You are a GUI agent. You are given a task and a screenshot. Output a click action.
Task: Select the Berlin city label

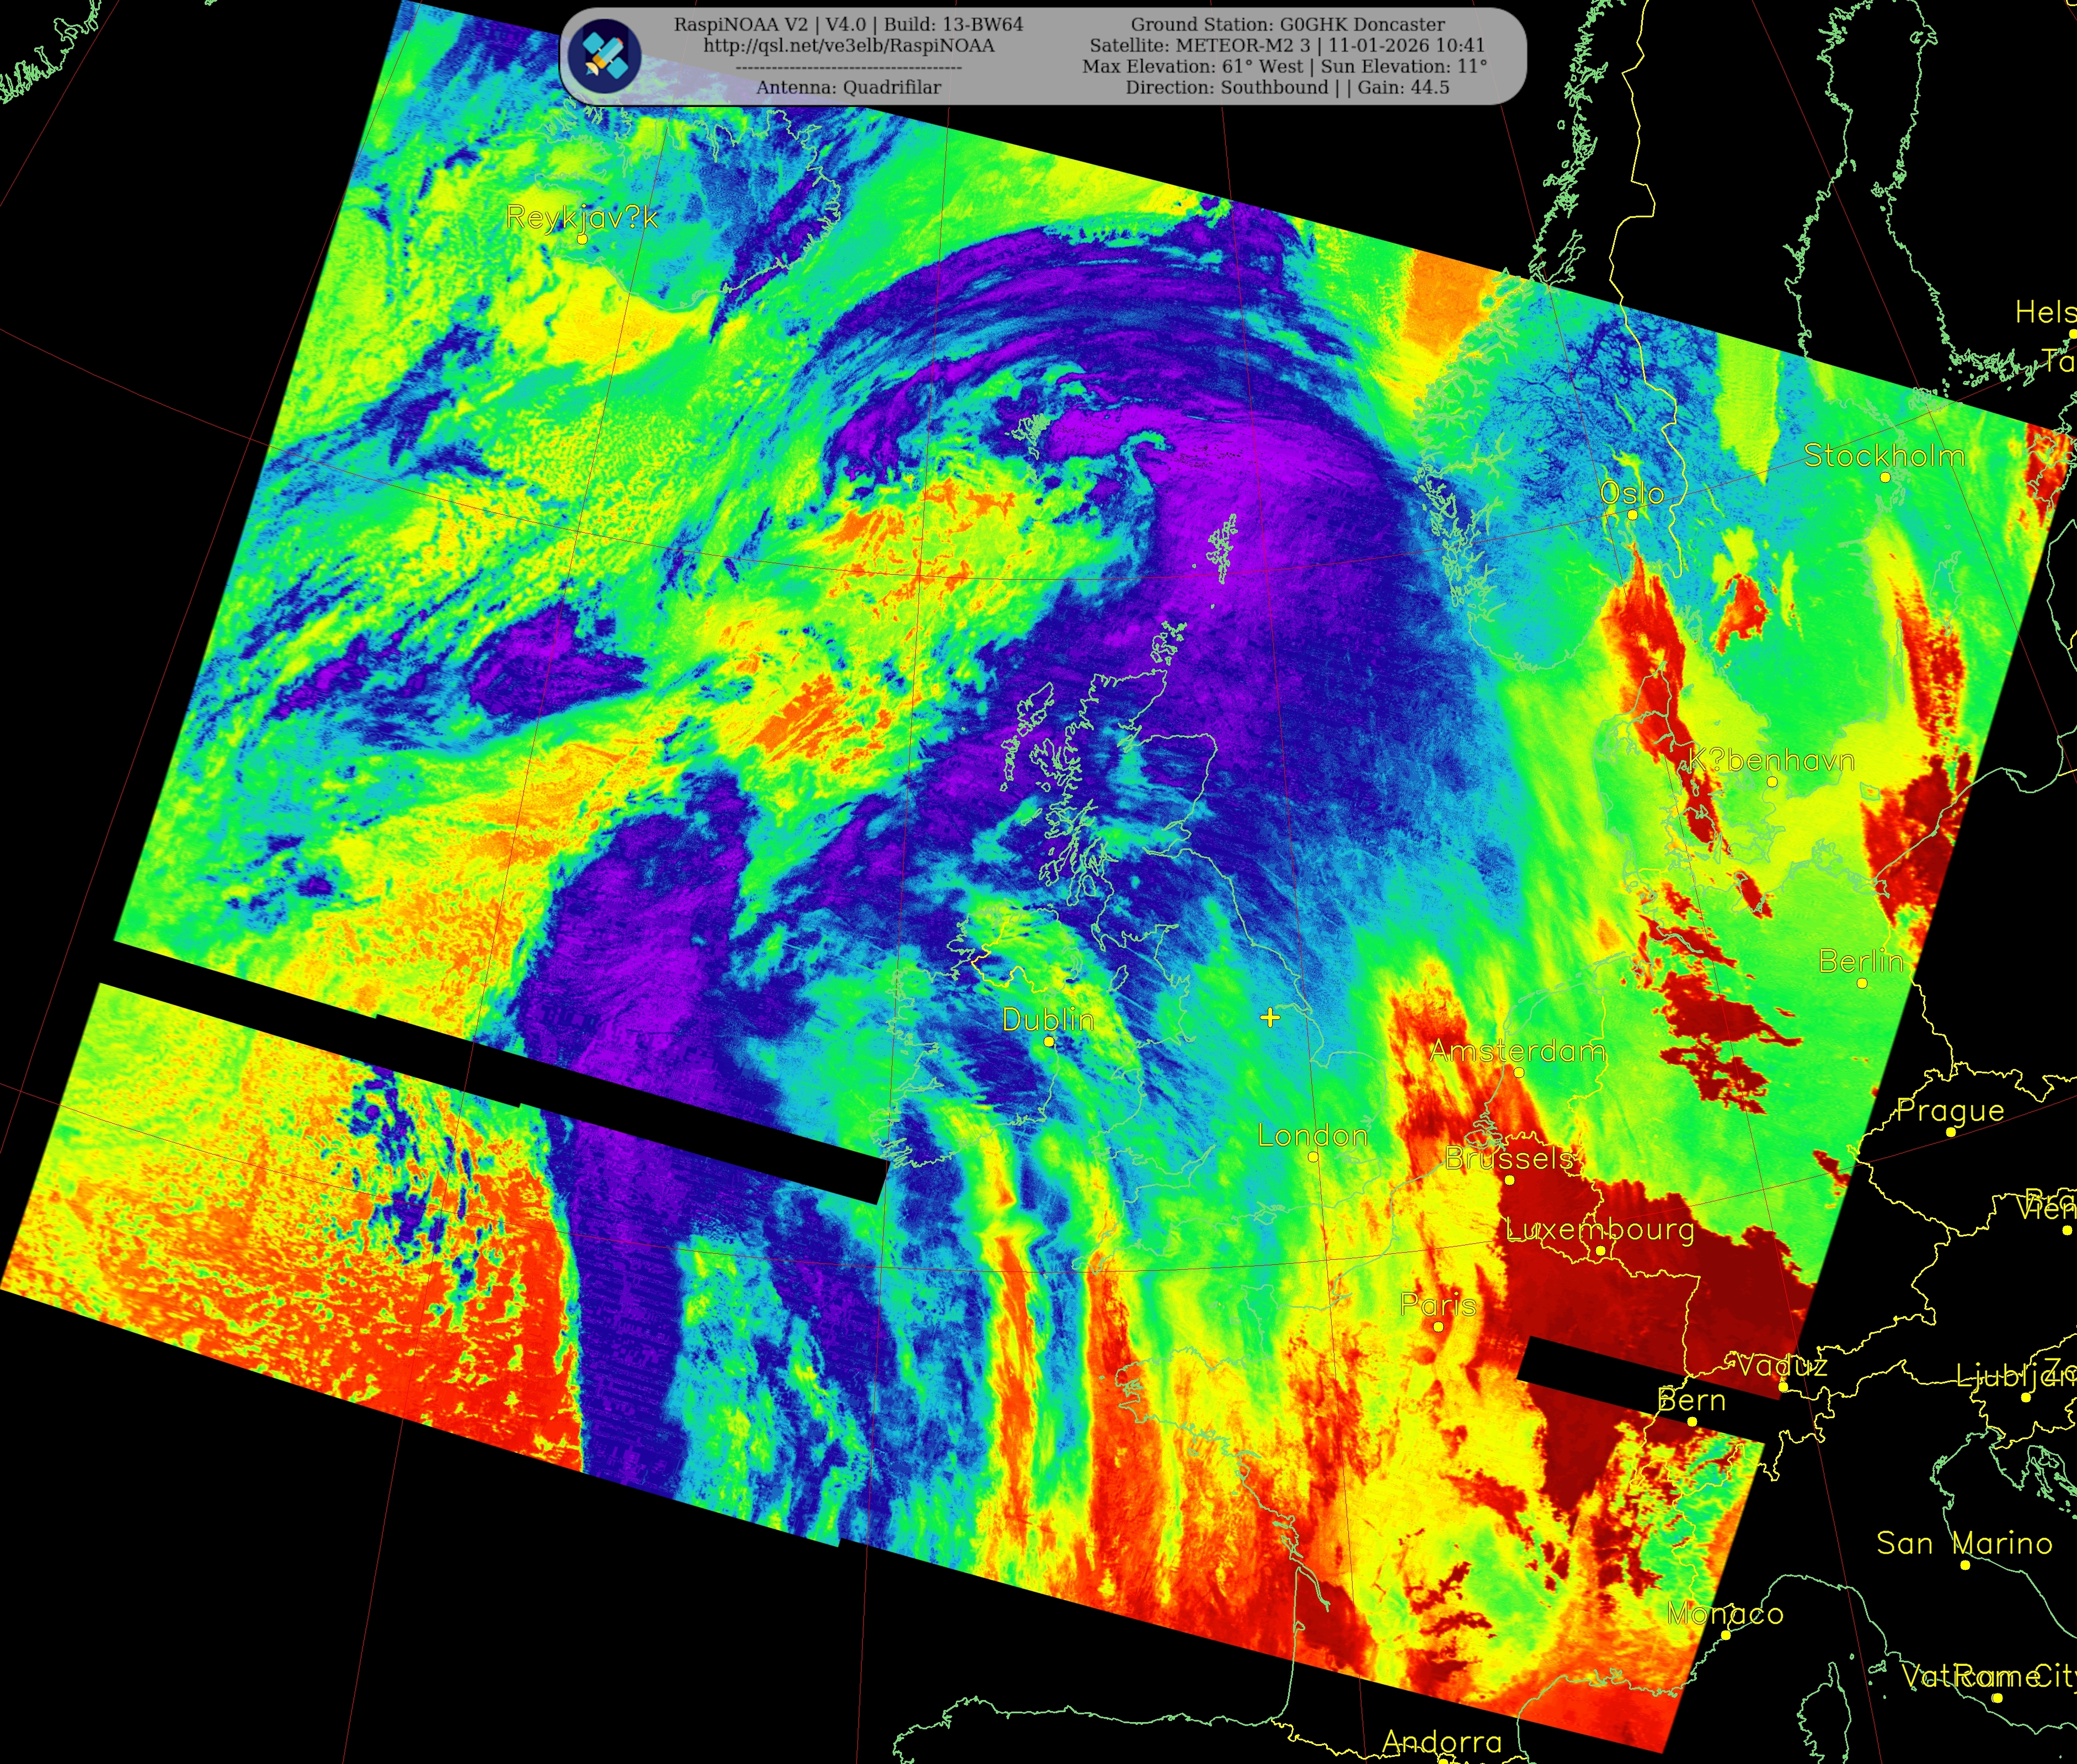click(x=1861, y=962)
